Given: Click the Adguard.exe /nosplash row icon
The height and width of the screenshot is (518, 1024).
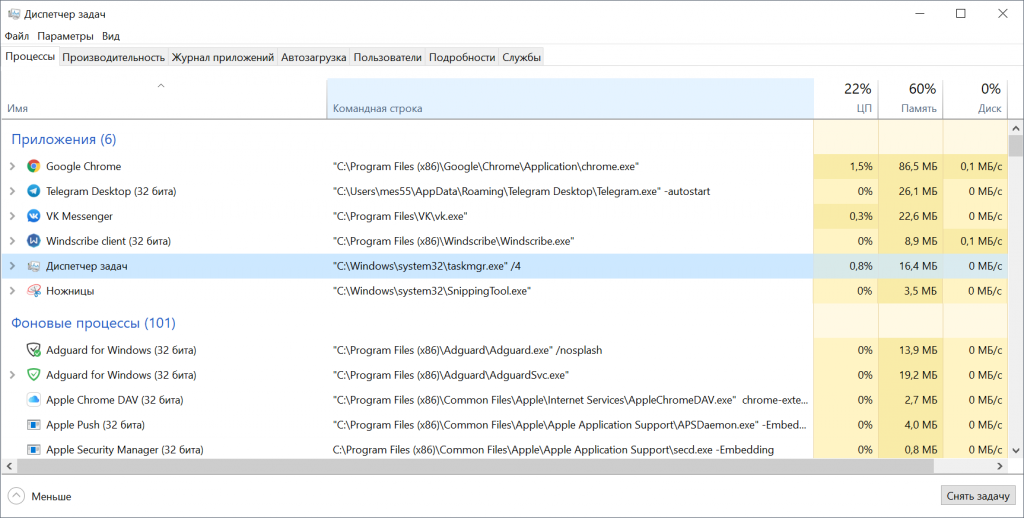Looking at the screenshot, I should 33,350.
